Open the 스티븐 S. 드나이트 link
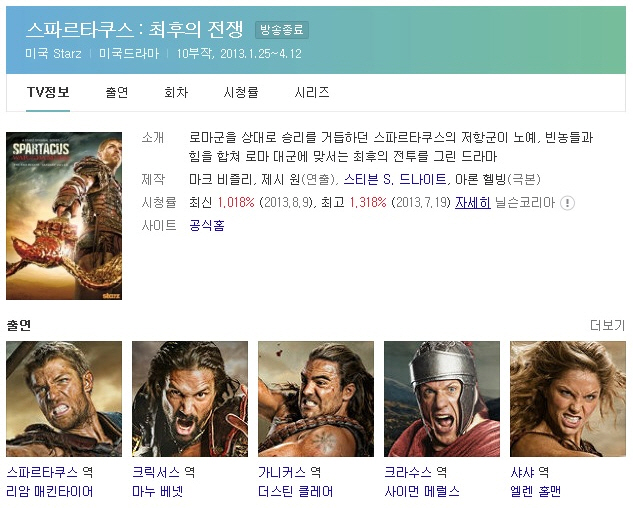Viewport: 633px width, 508px height. tap(395, 179)
